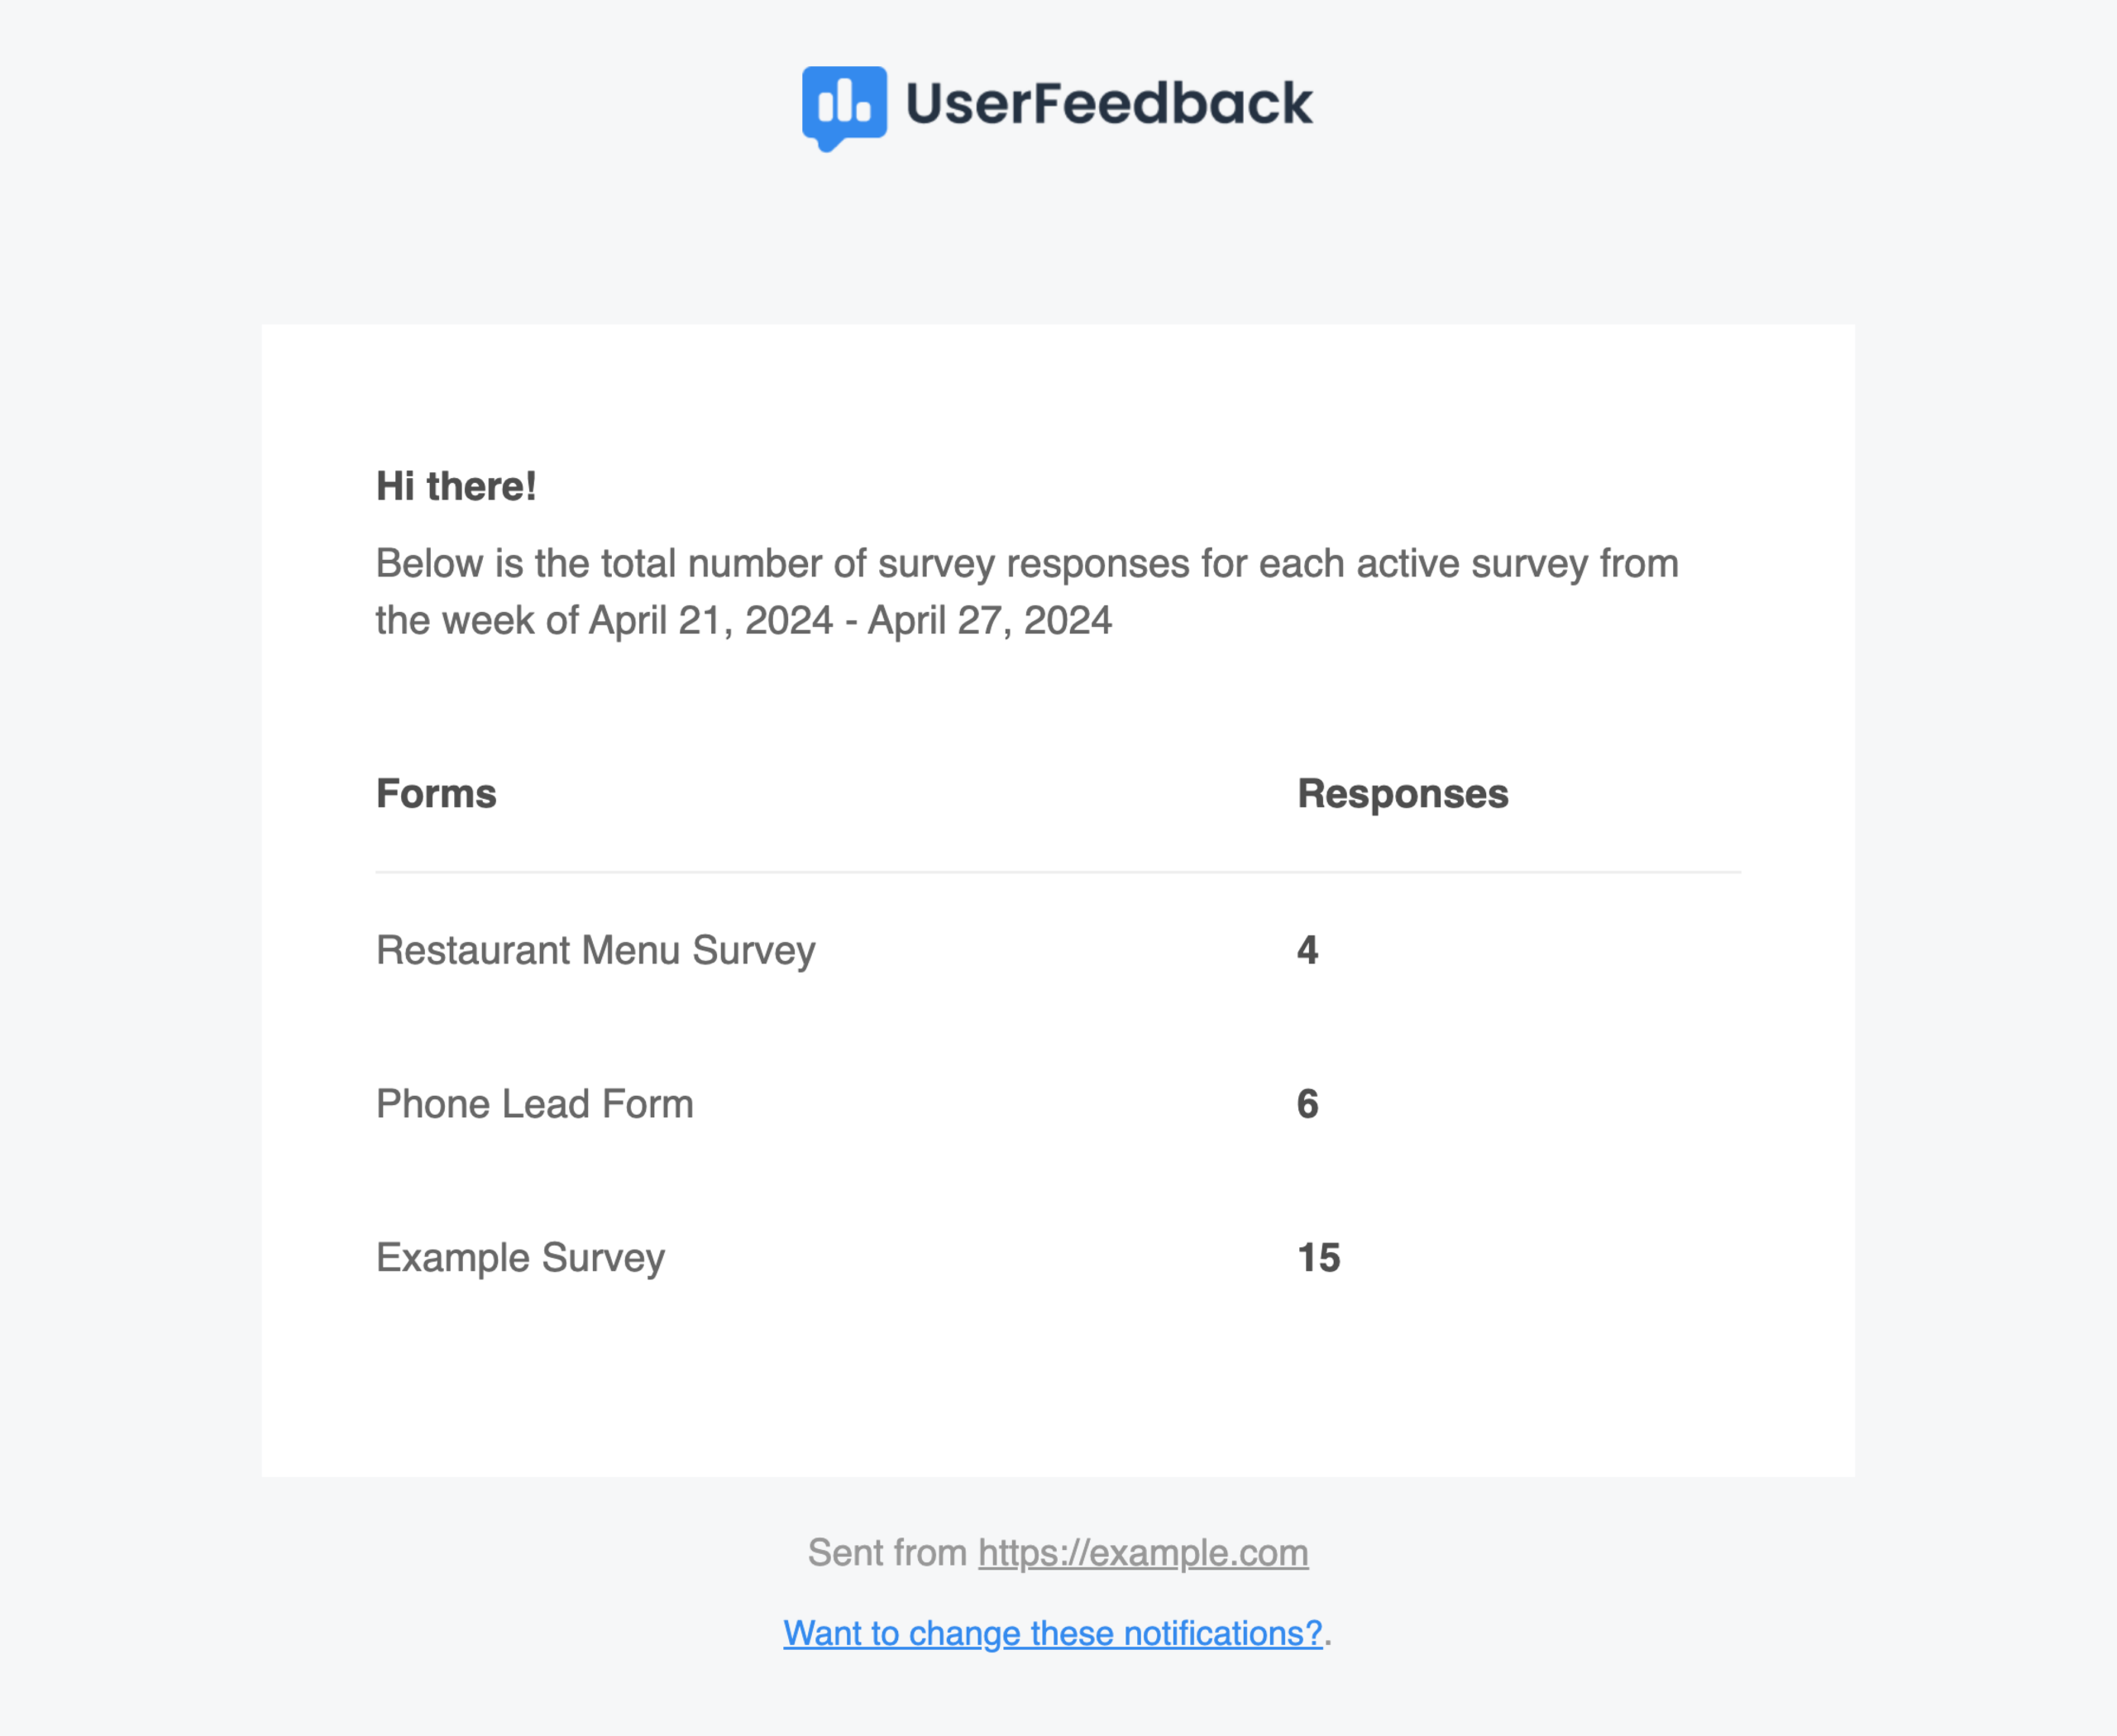This screenshot has width=2117, height=1736.
Task: Open the https://example.com link
Action: click(1143, 1553)
